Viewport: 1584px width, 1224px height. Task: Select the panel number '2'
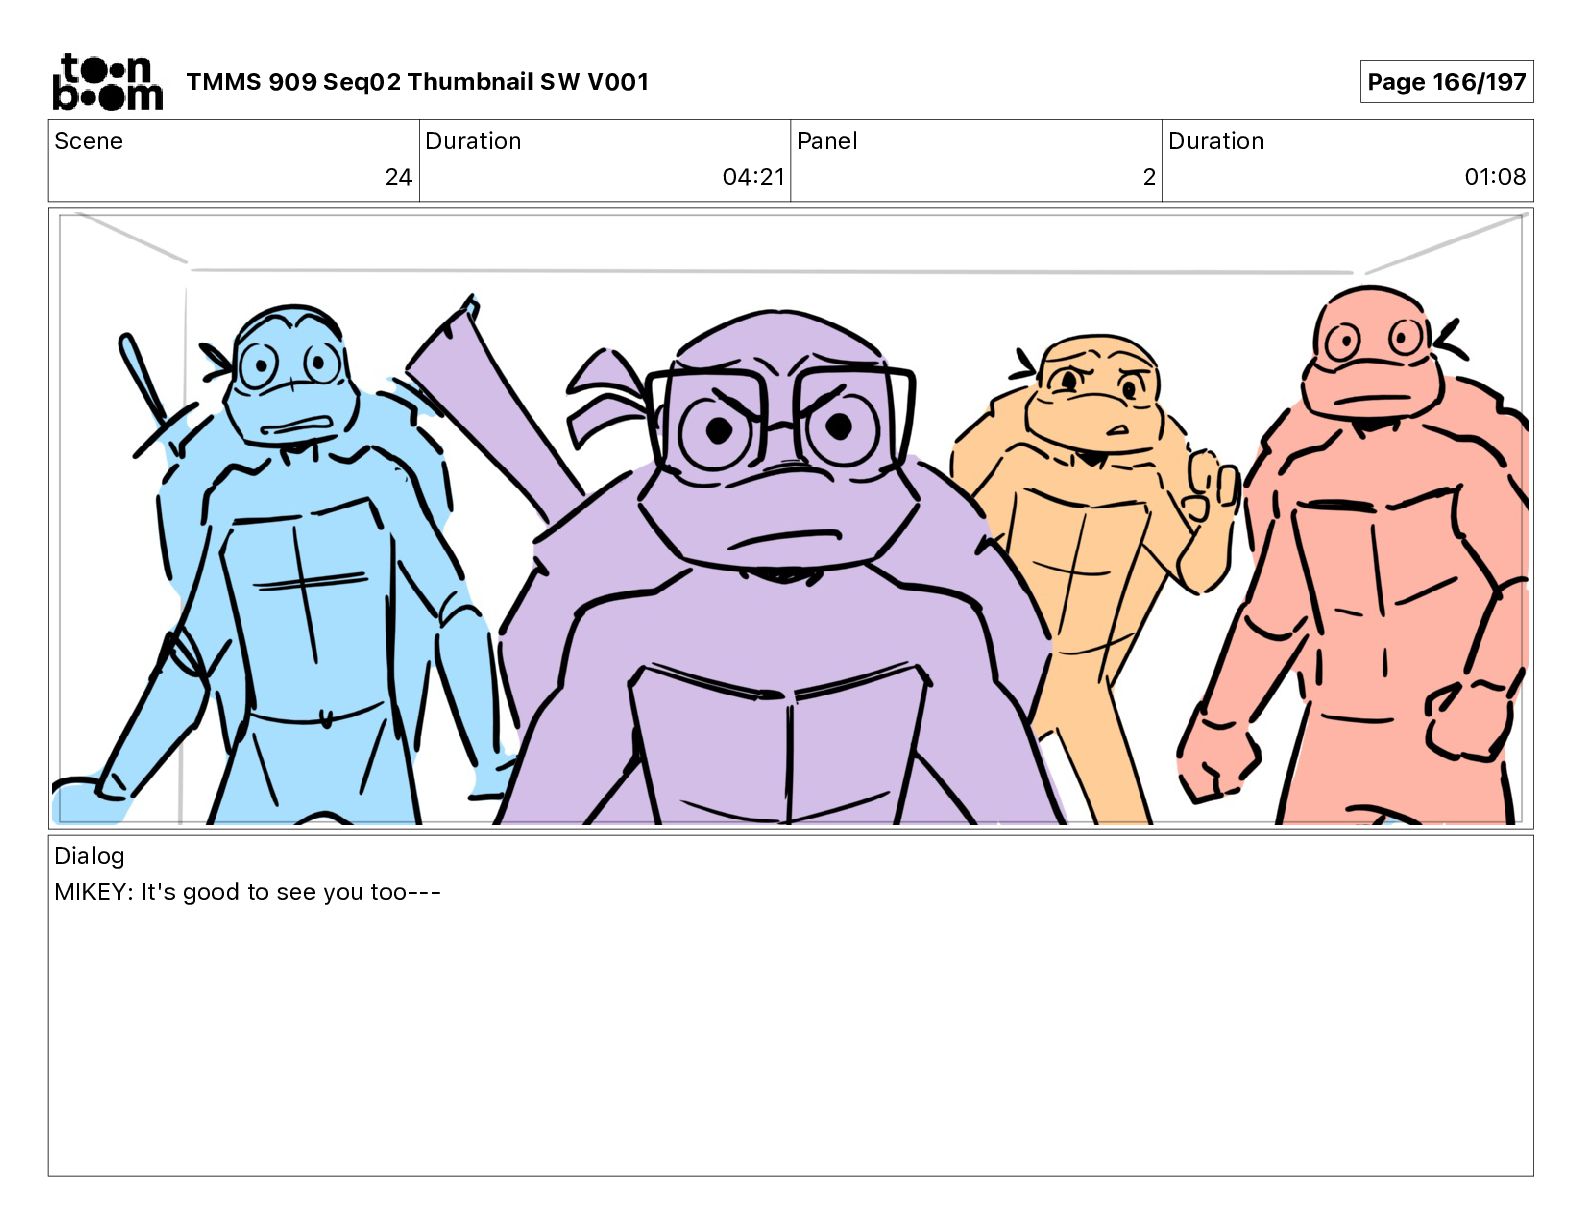coord(1149,177)
